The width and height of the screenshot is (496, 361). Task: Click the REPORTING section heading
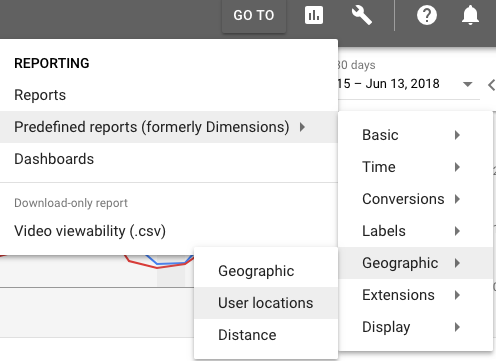click(x=52, y=63)
